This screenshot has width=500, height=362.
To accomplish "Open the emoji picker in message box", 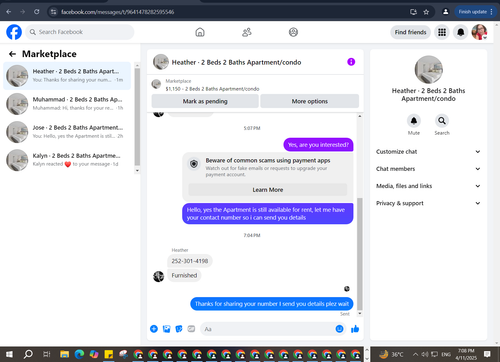I will click(x=339, y=329).
